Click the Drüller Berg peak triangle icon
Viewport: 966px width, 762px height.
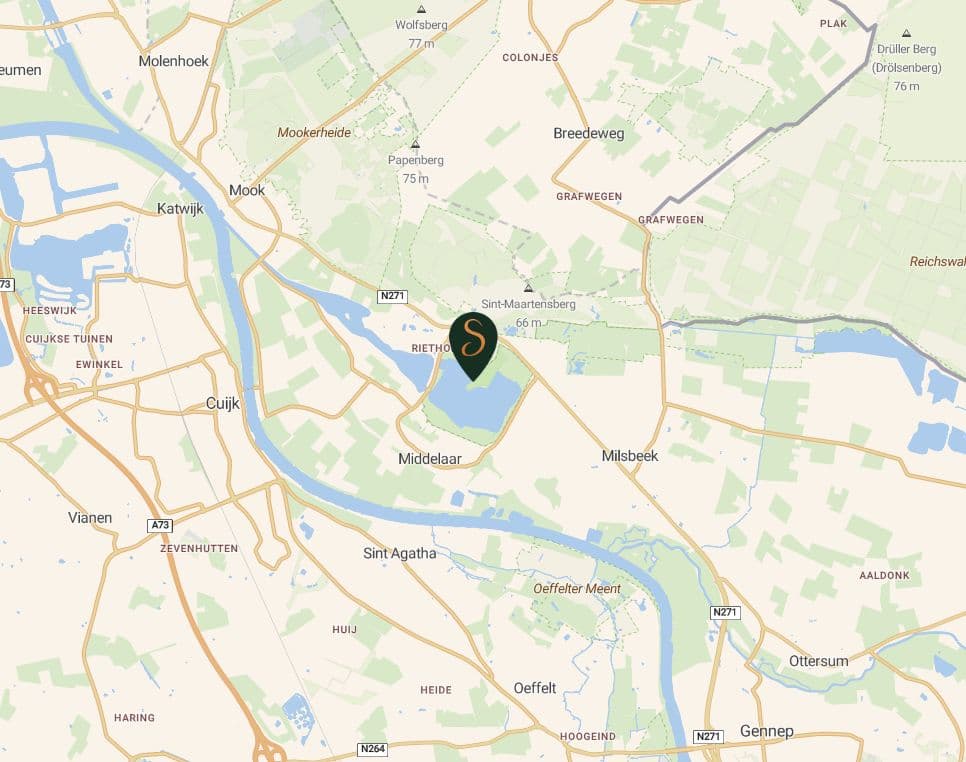tap(906, 33)
